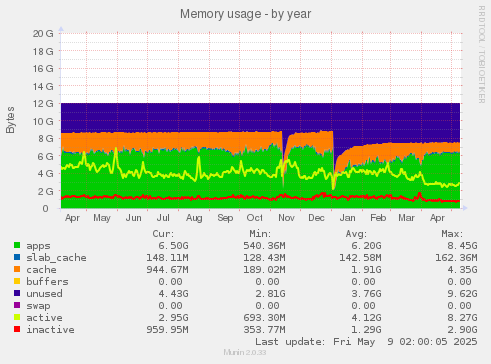The height and width of the screenshot is (364, 491).
Task: Click the 'Bytes' y-axis label
Action: (10, 120)
